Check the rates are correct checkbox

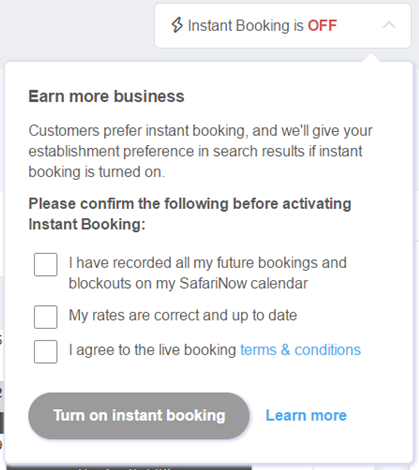[46, 317]
